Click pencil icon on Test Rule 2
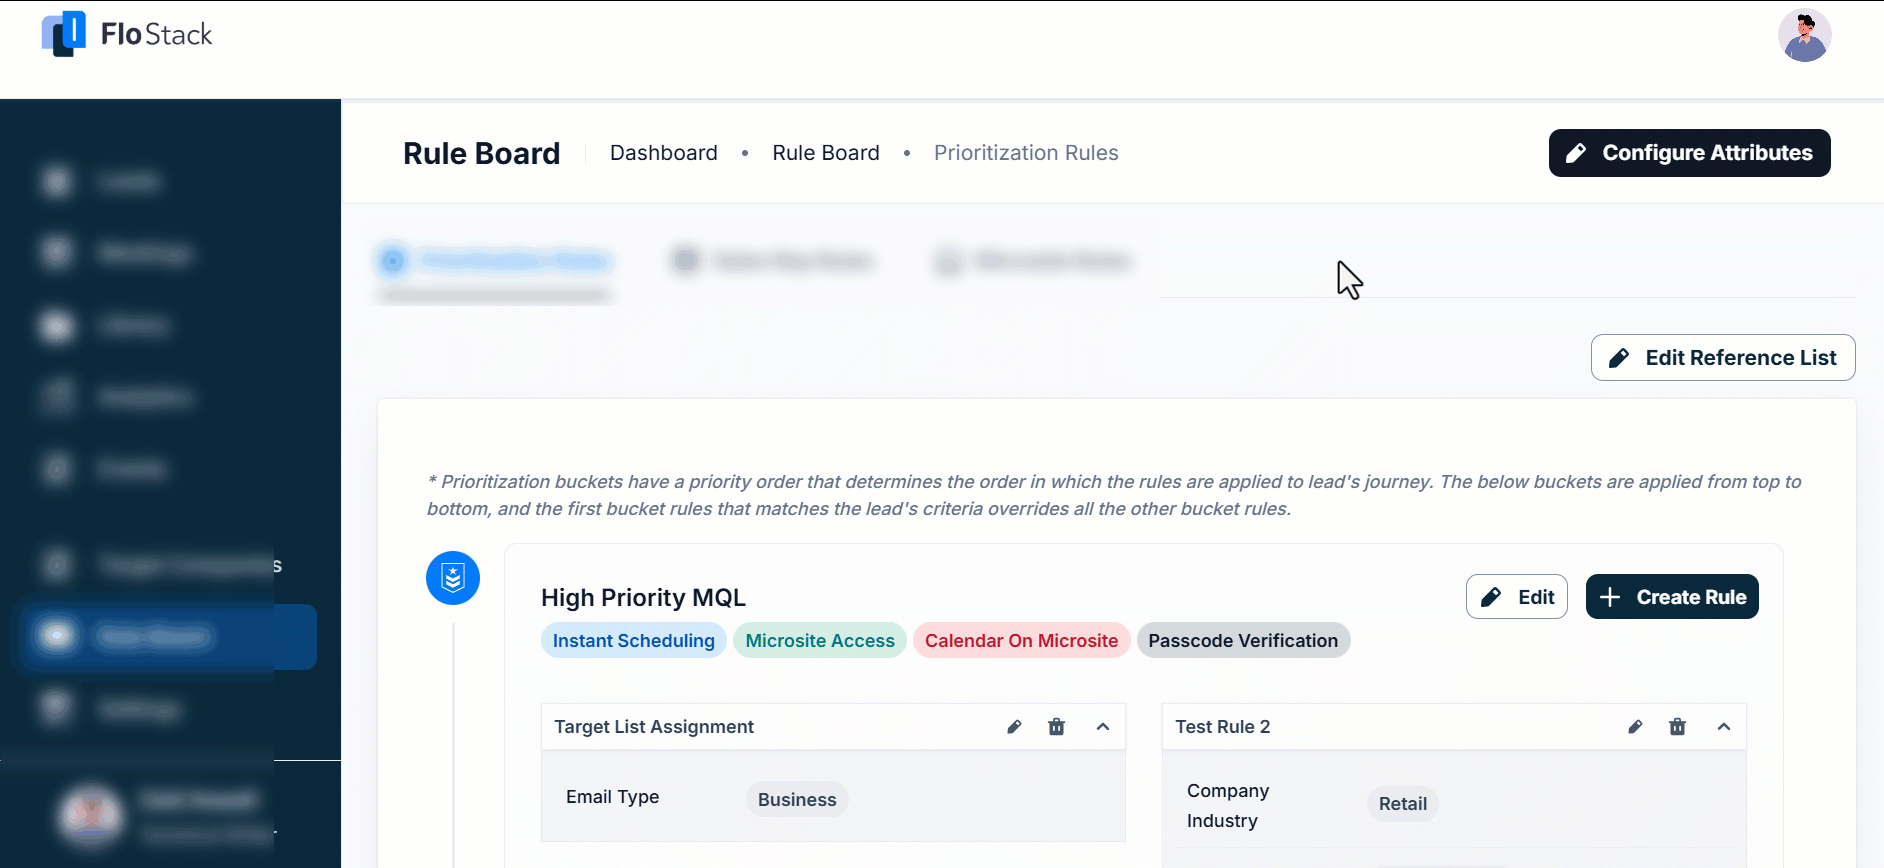The image size is (1884, 868). 1635,727
